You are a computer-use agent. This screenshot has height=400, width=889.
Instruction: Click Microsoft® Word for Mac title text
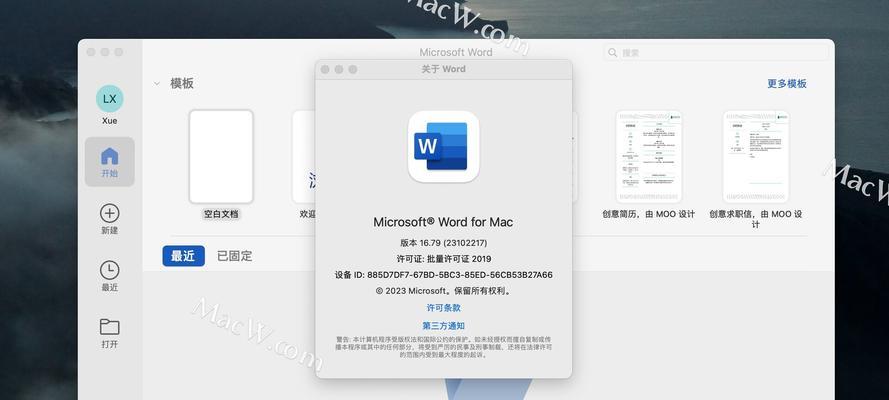point(443,222)
